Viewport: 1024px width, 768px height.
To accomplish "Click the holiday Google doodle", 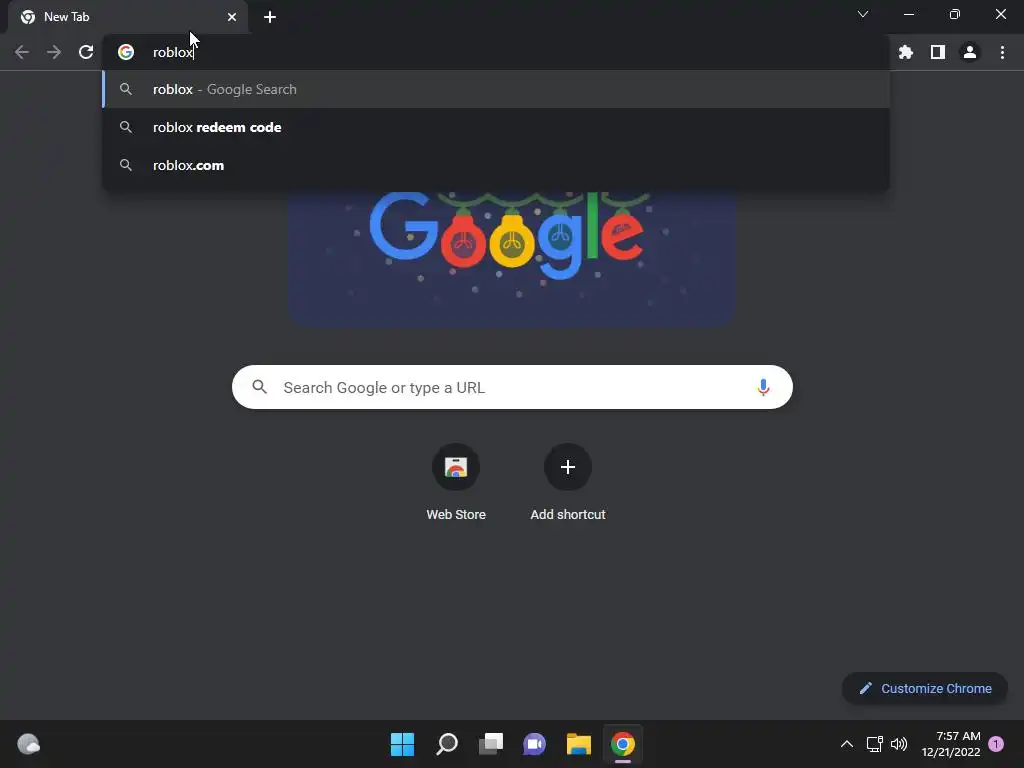I will pyautogui.click(x=512, y=258).
